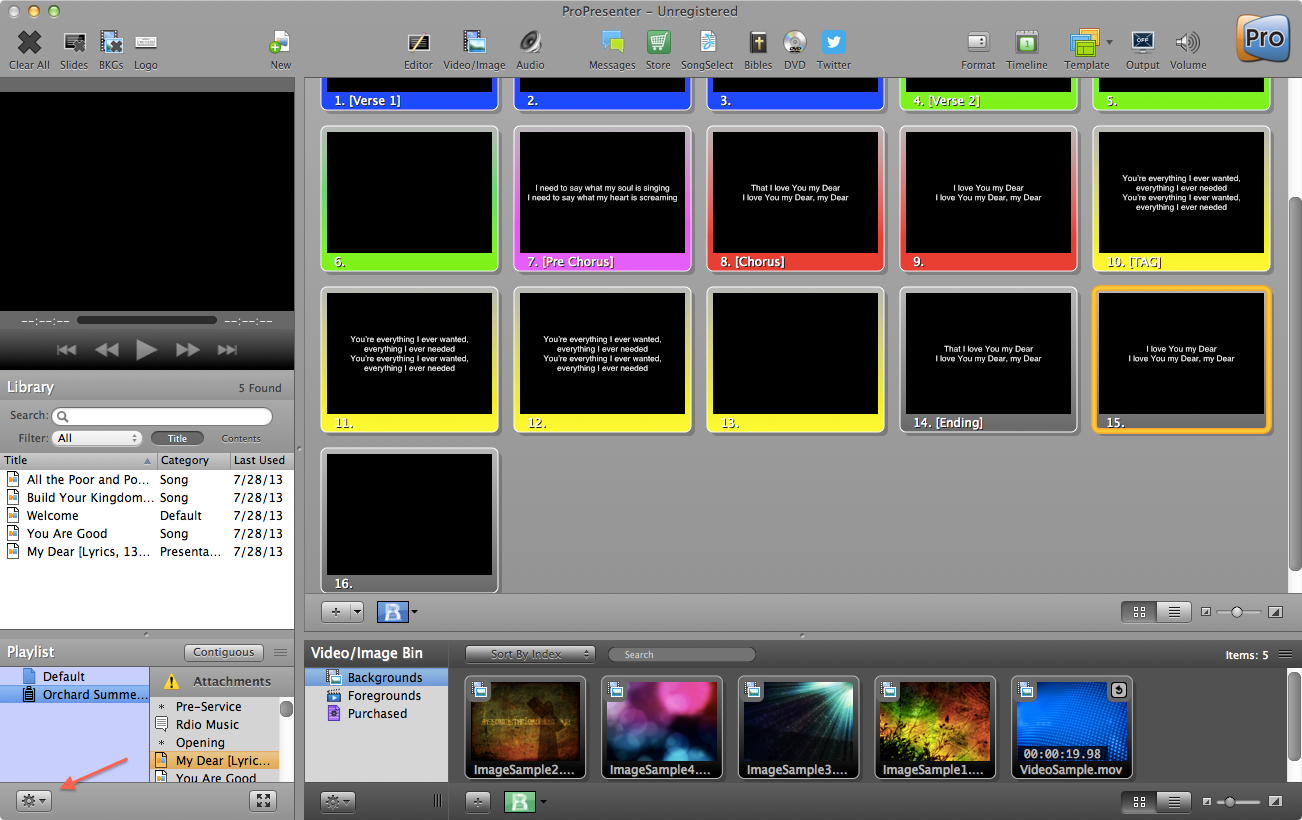Toggle the Video/Image toolbar icon
1302x820 pixels.
[x=474, y=42]
